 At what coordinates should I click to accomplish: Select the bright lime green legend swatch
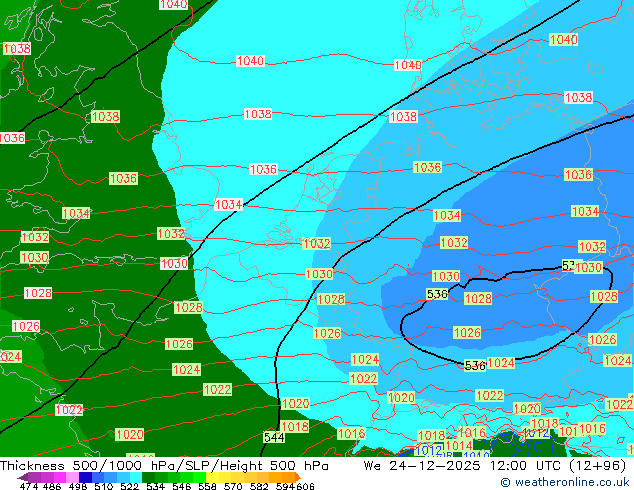199,477
